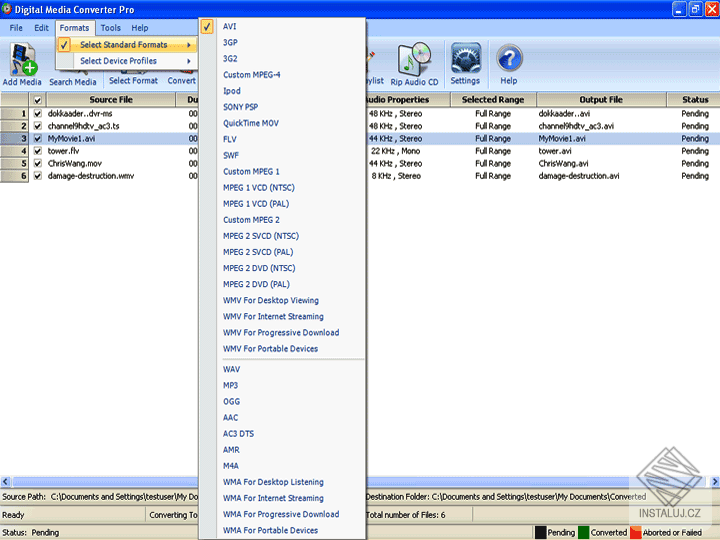The image size is (720, 540).
Task: Select Custom MPEG-4 format
Action: click(282, 74)
